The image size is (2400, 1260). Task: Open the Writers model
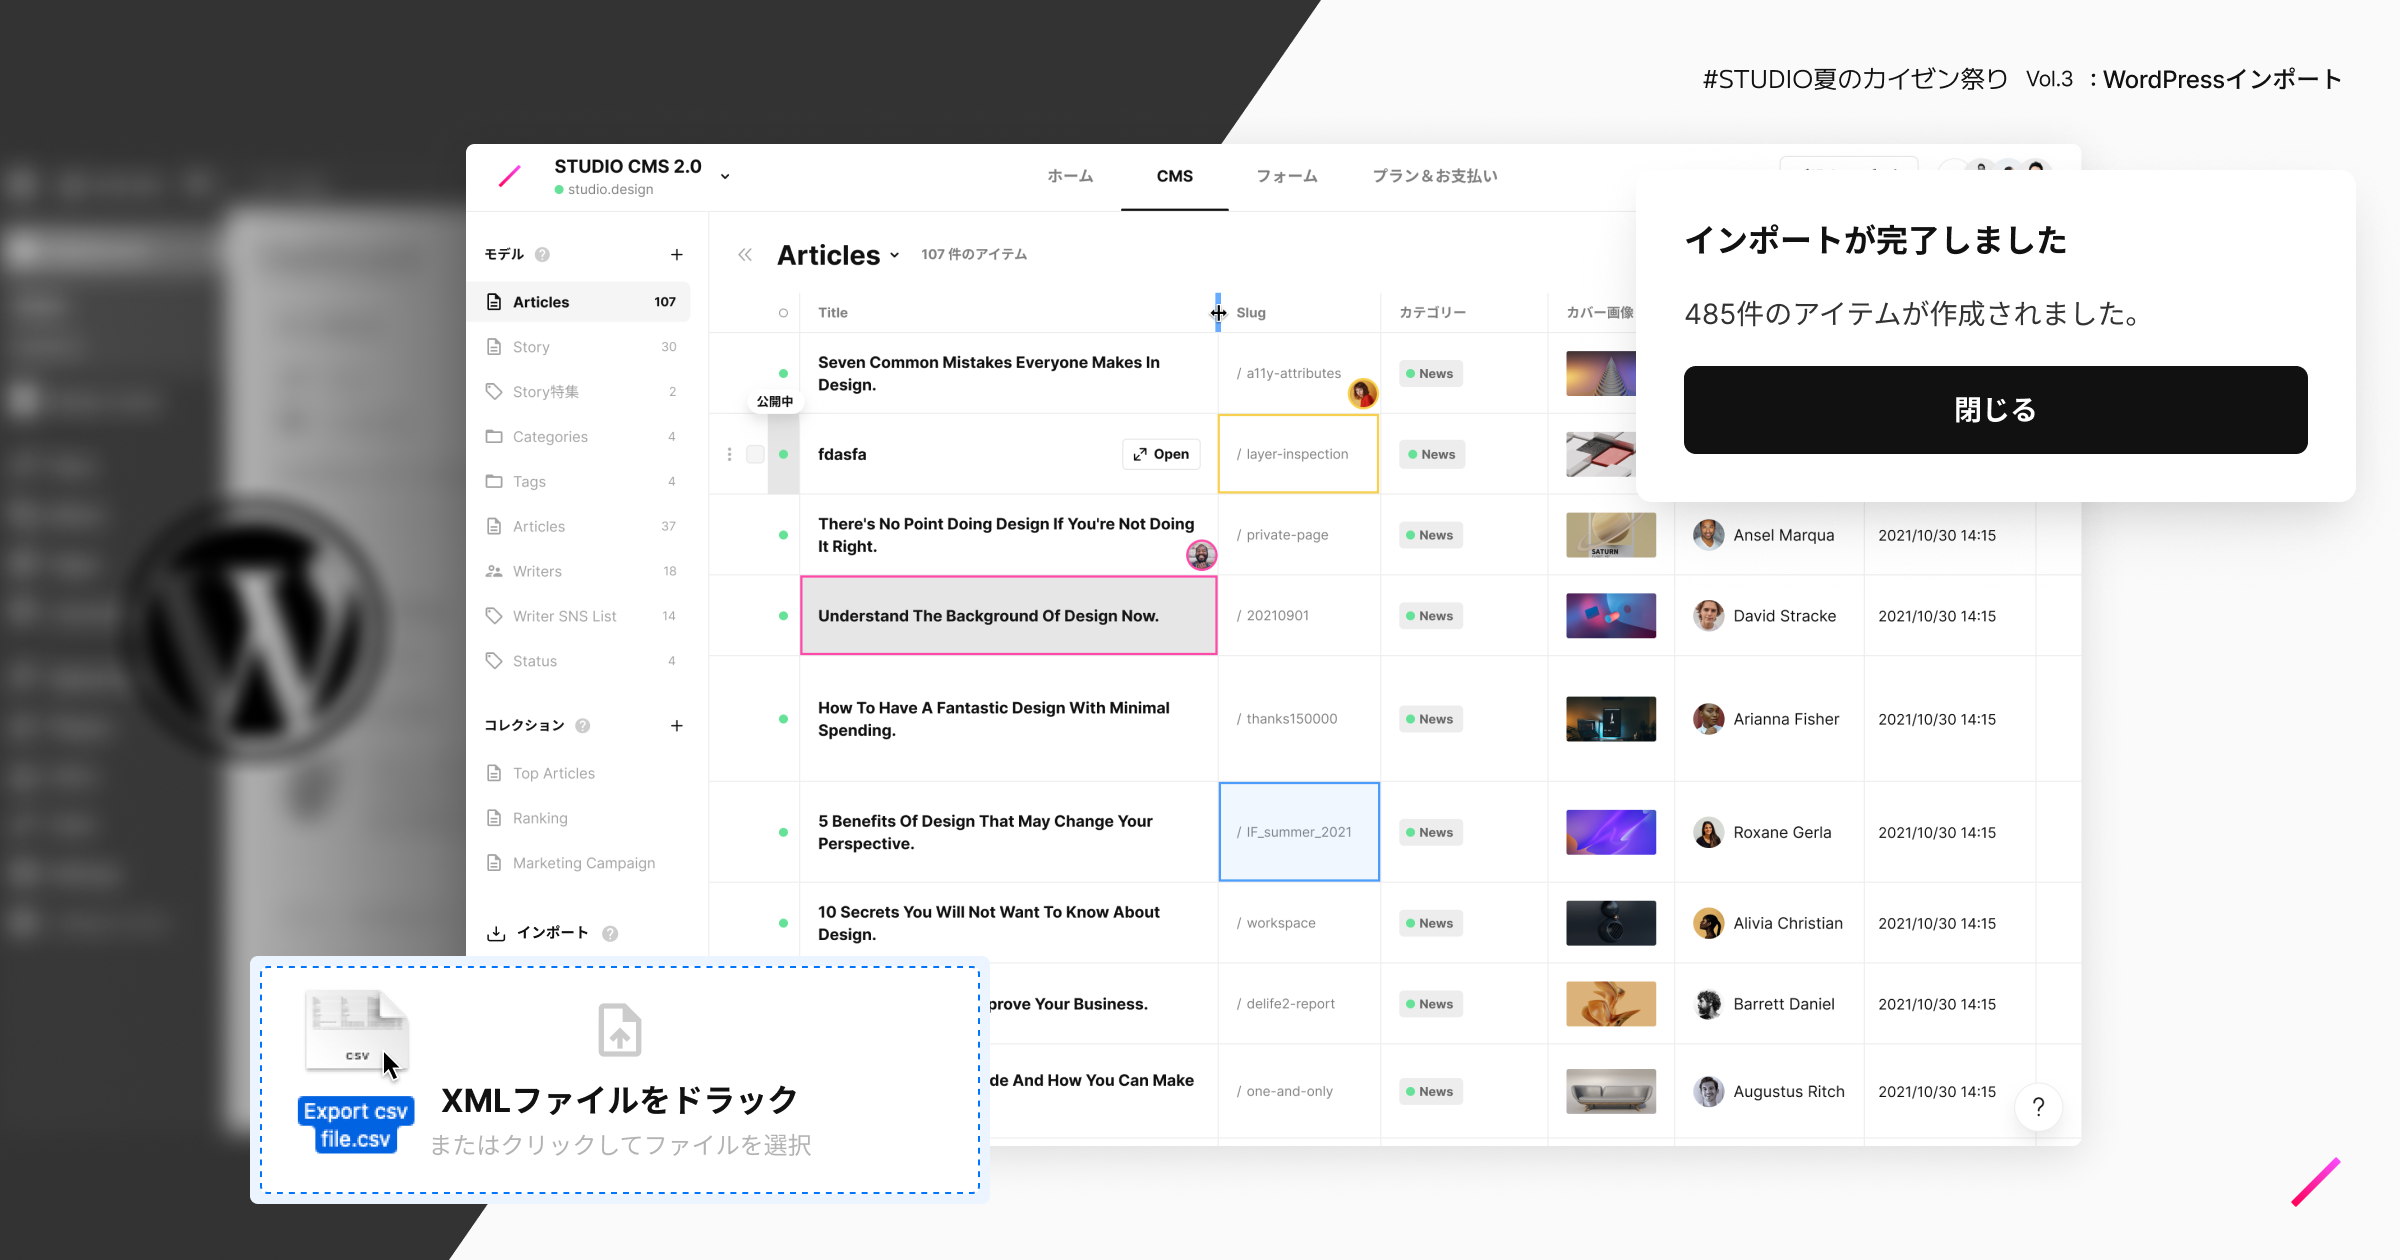click(x=579, y=572)
